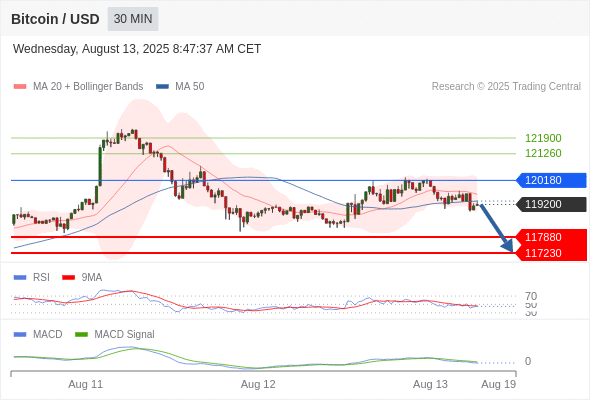The height and width of the screenshot is (400, 590).
Task: Click the 117880 red support label
Action: point(551,237)
